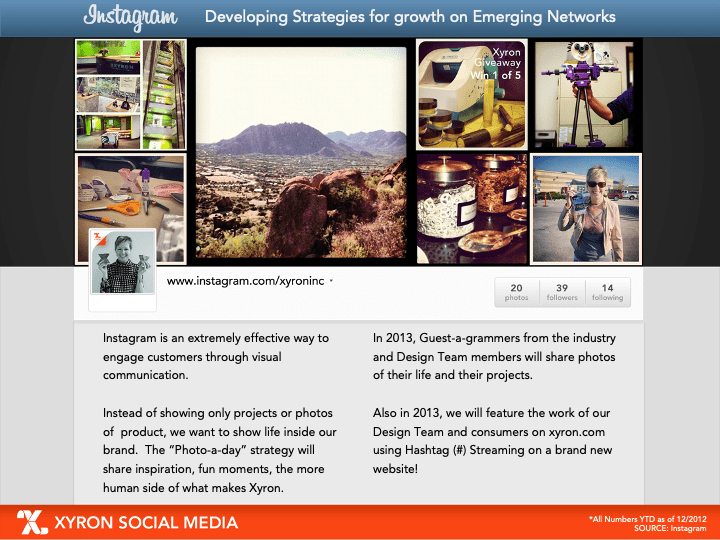The height and width of the screenshot is (540, 720).
Task: Click the paragraph starting 'Instagram is an extremely effective'
Action: click(x=216, y=356)
